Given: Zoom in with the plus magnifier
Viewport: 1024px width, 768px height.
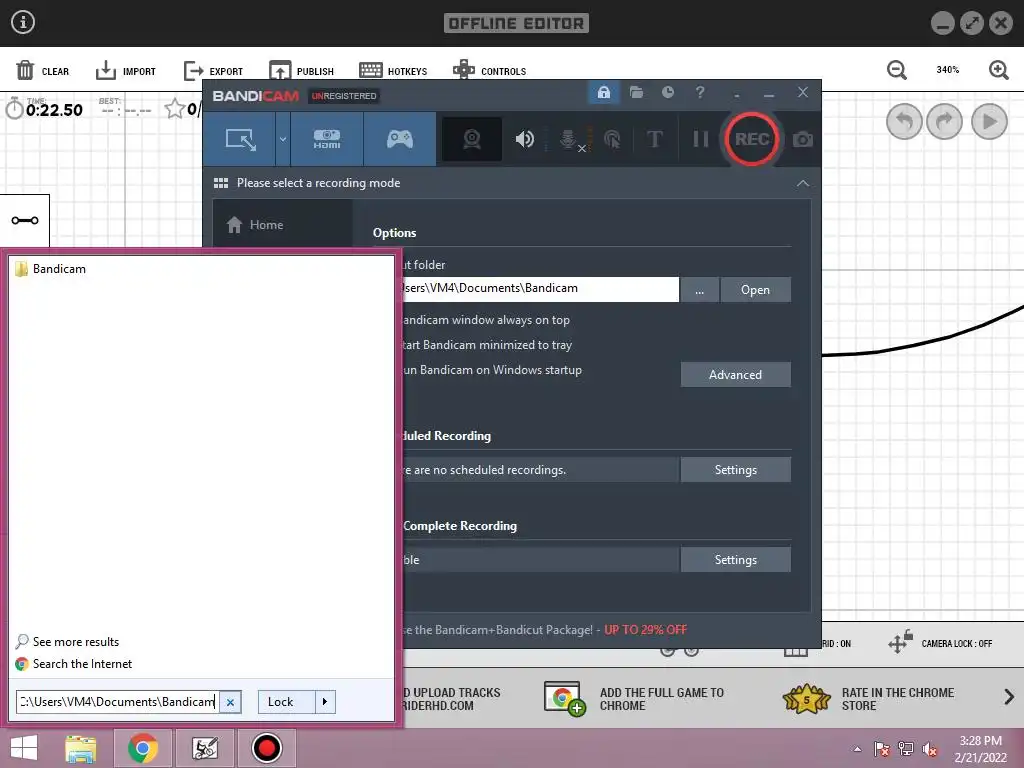Looking at the screenshot, I should 999,70.
